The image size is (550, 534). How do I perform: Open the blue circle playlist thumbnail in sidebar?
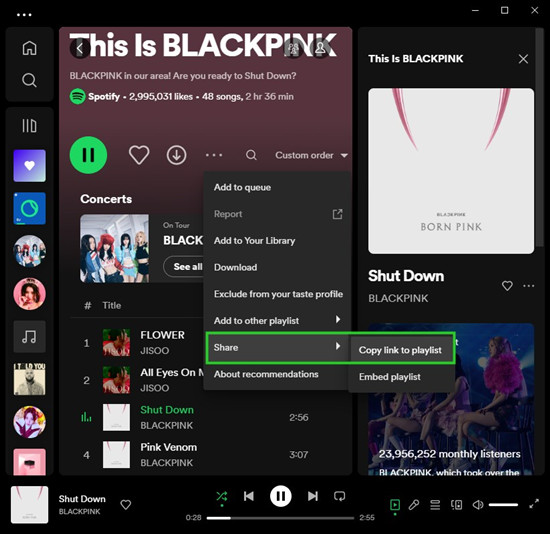coord(29,208)
